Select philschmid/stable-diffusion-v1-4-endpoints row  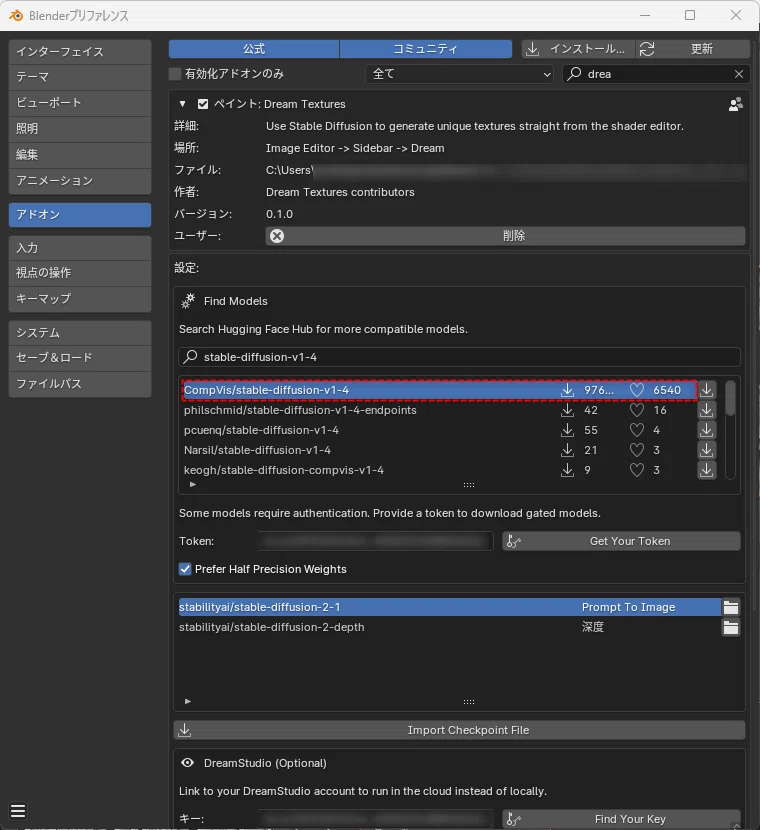[439, 410]
